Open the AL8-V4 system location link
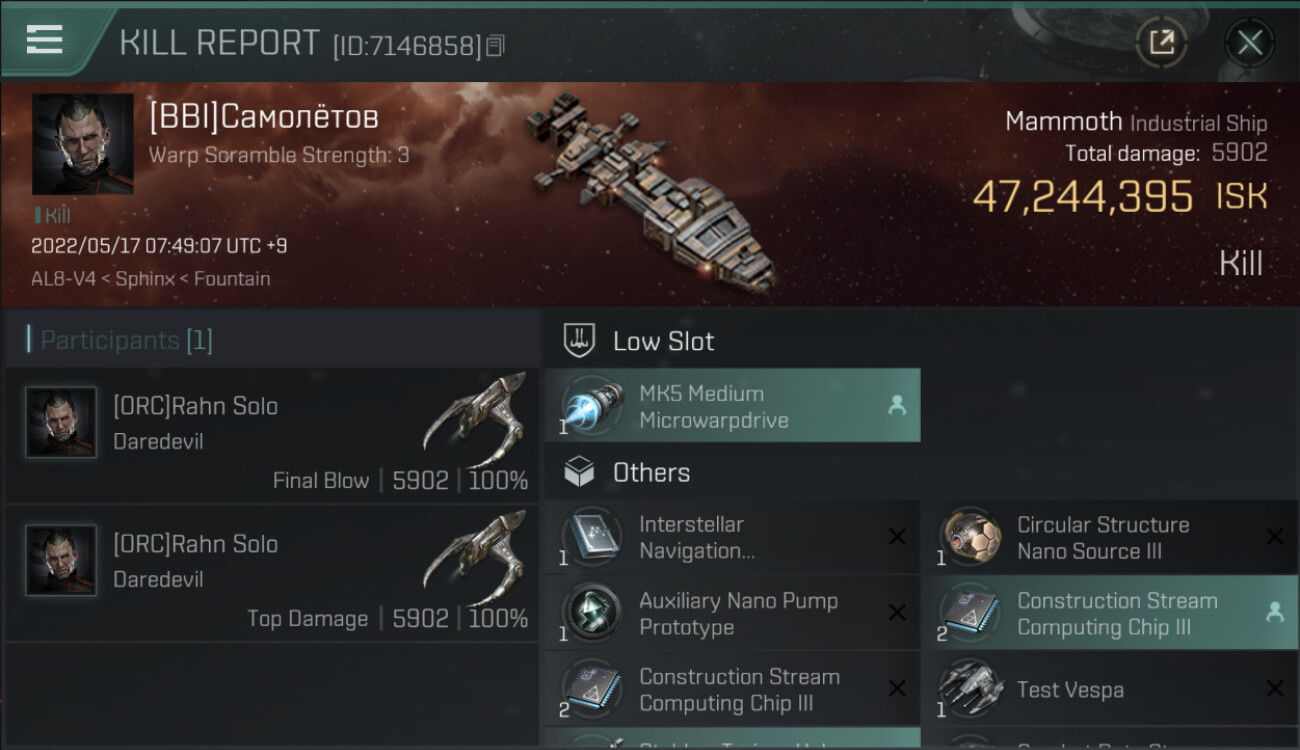Viewport: 1300px width, 750px height. click(x=63, y=279)
